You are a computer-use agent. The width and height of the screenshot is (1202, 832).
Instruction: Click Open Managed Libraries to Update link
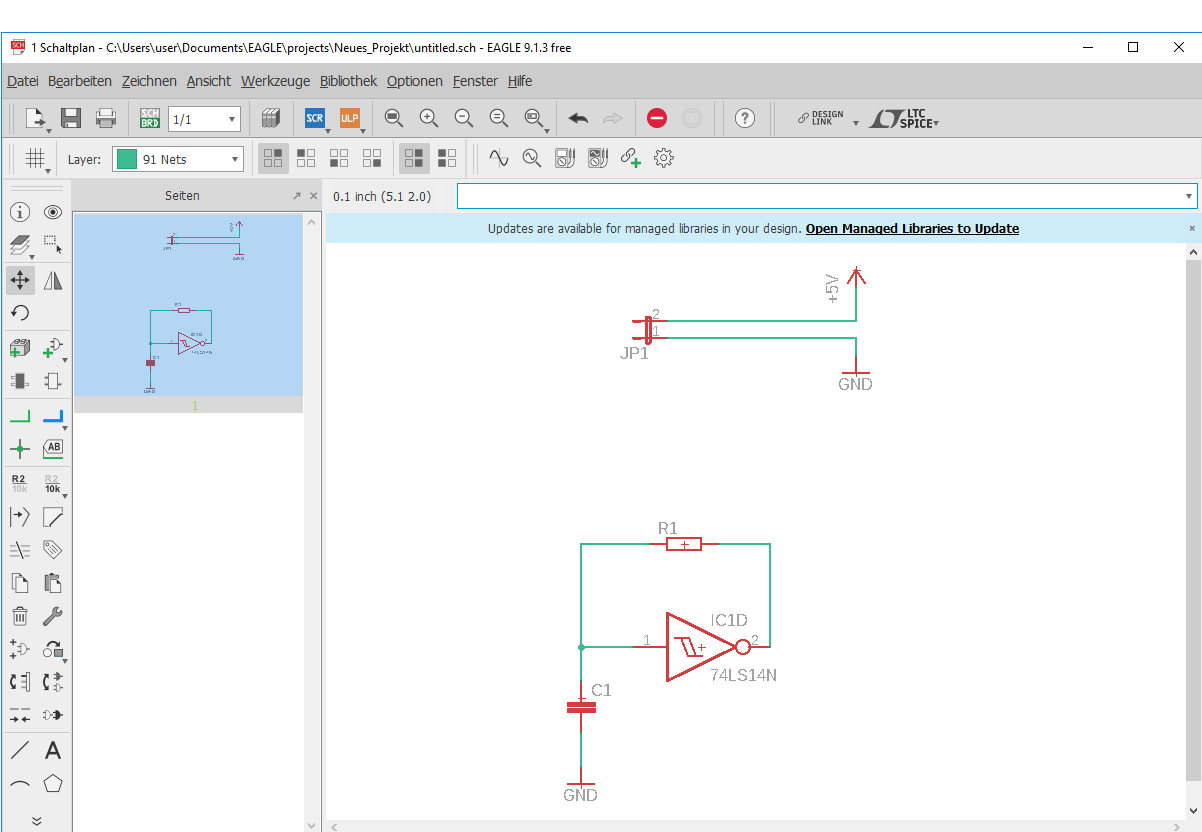tap(912, 228)
